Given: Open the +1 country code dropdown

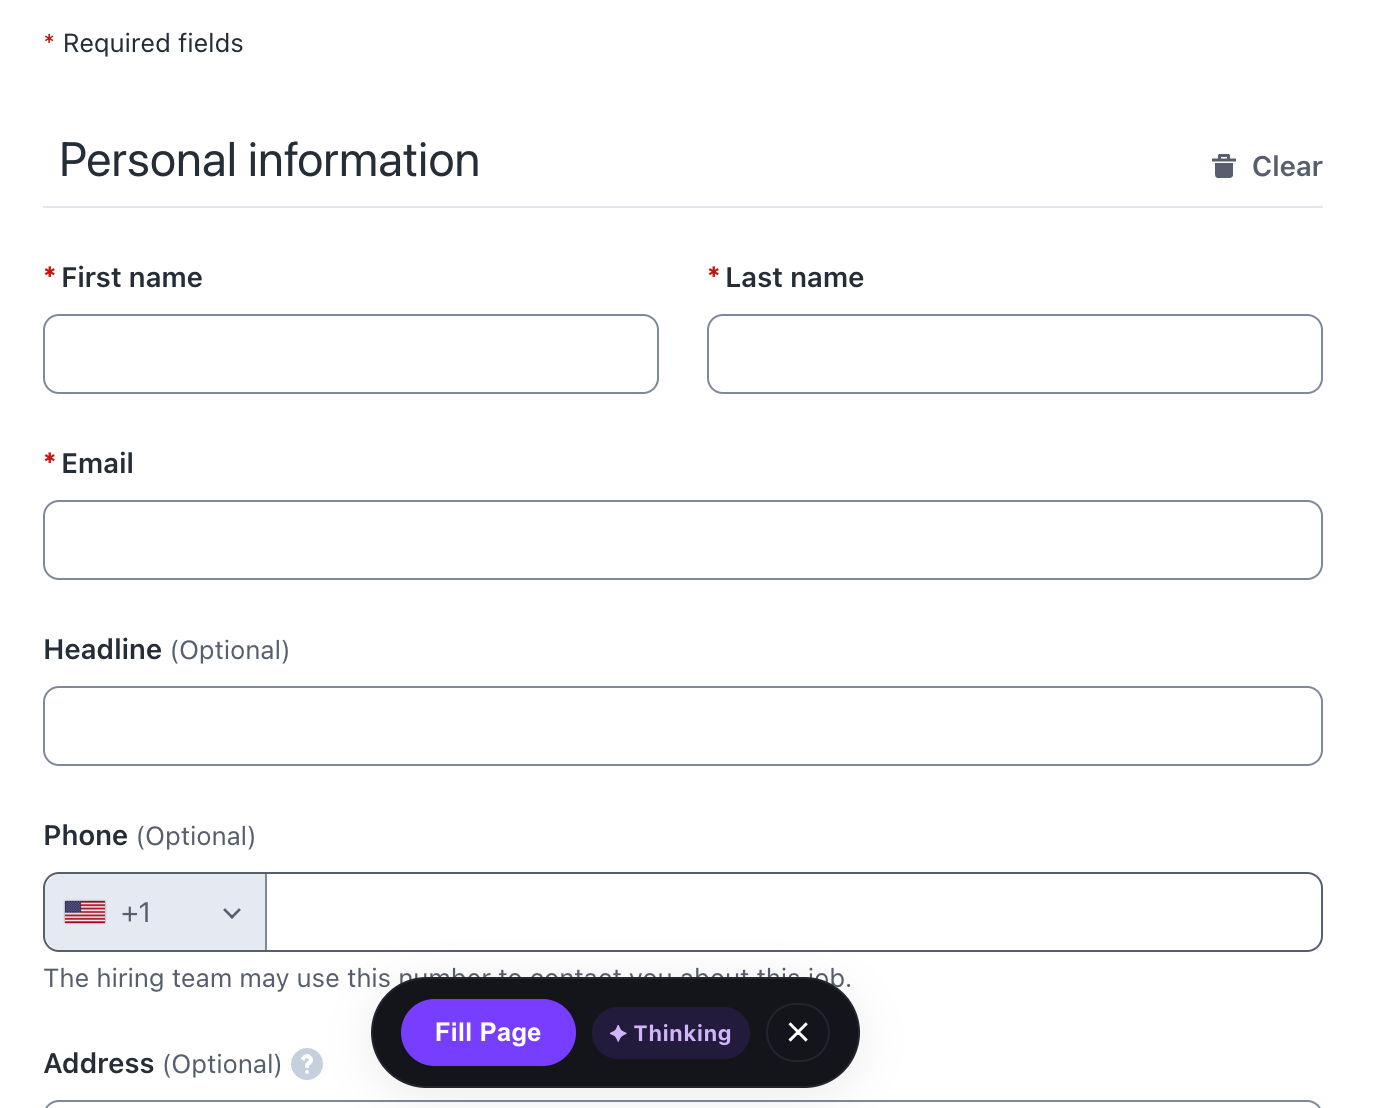Looking at the screenshot, I should tap(155, 912).
